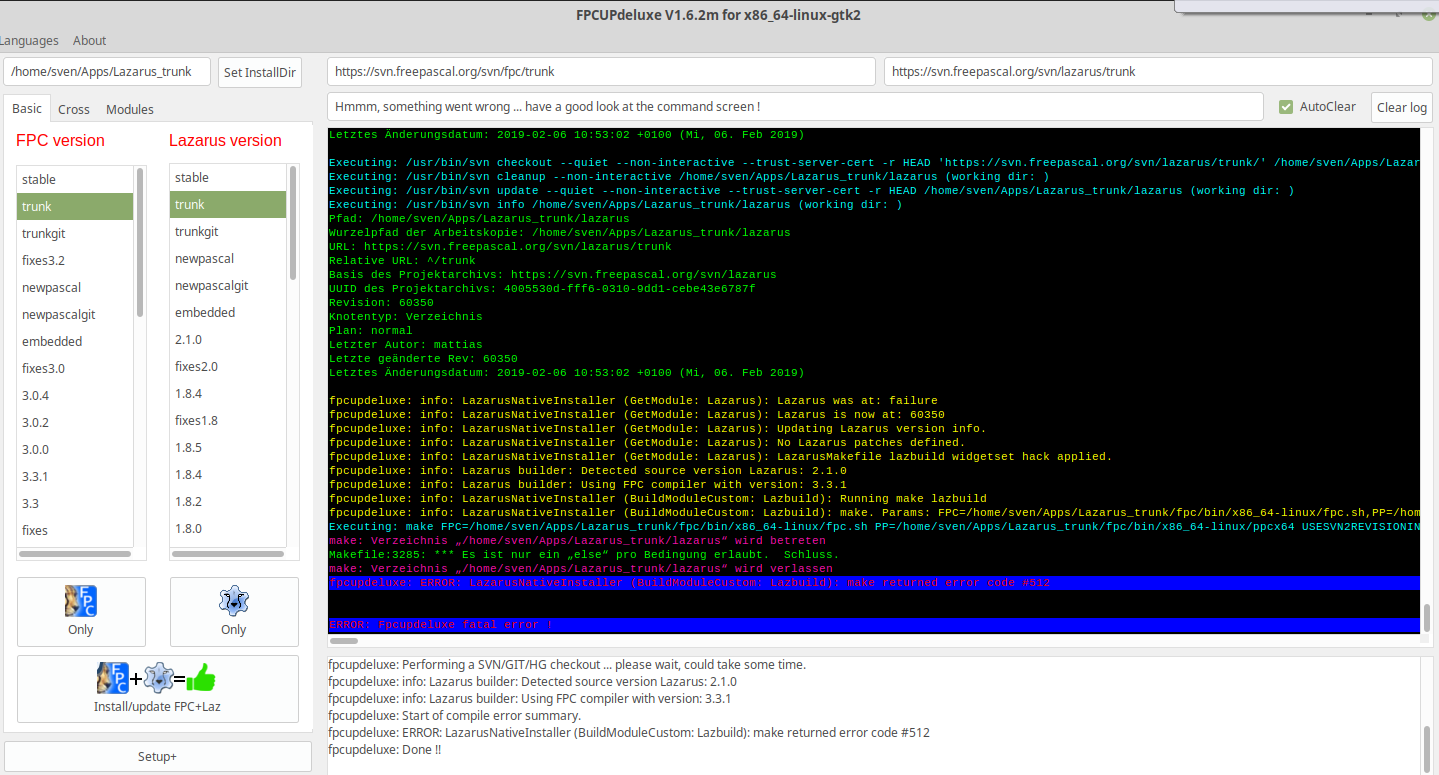Click the Lazarus Only icon button

click(234, 611)
